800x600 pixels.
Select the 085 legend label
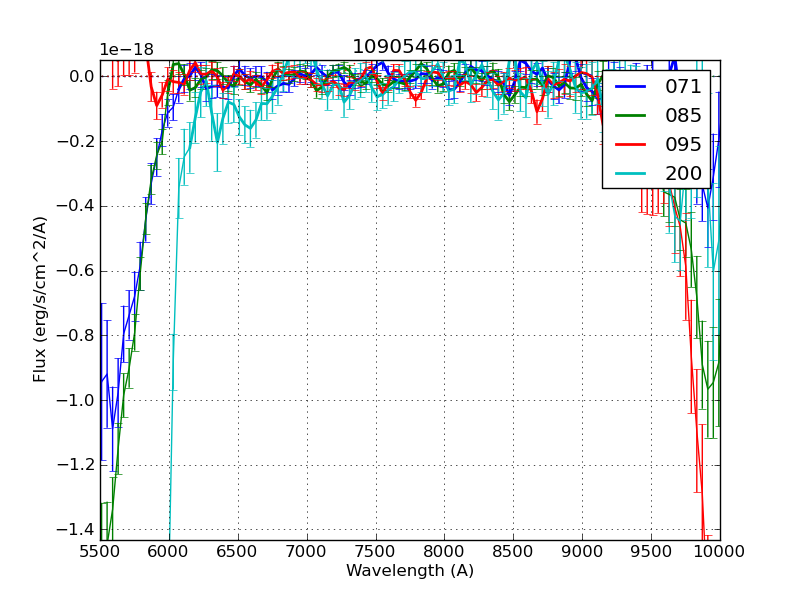click(683, 116)
